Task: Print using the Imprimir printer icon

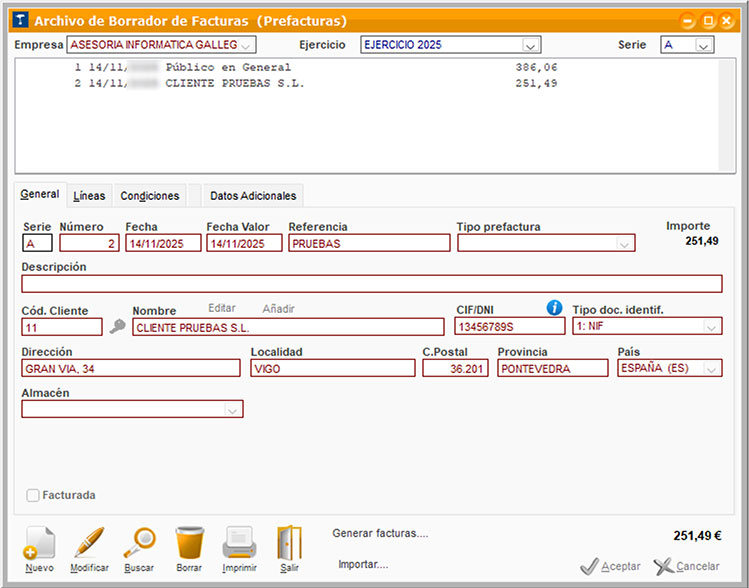Action: click(x=239, y=543)
